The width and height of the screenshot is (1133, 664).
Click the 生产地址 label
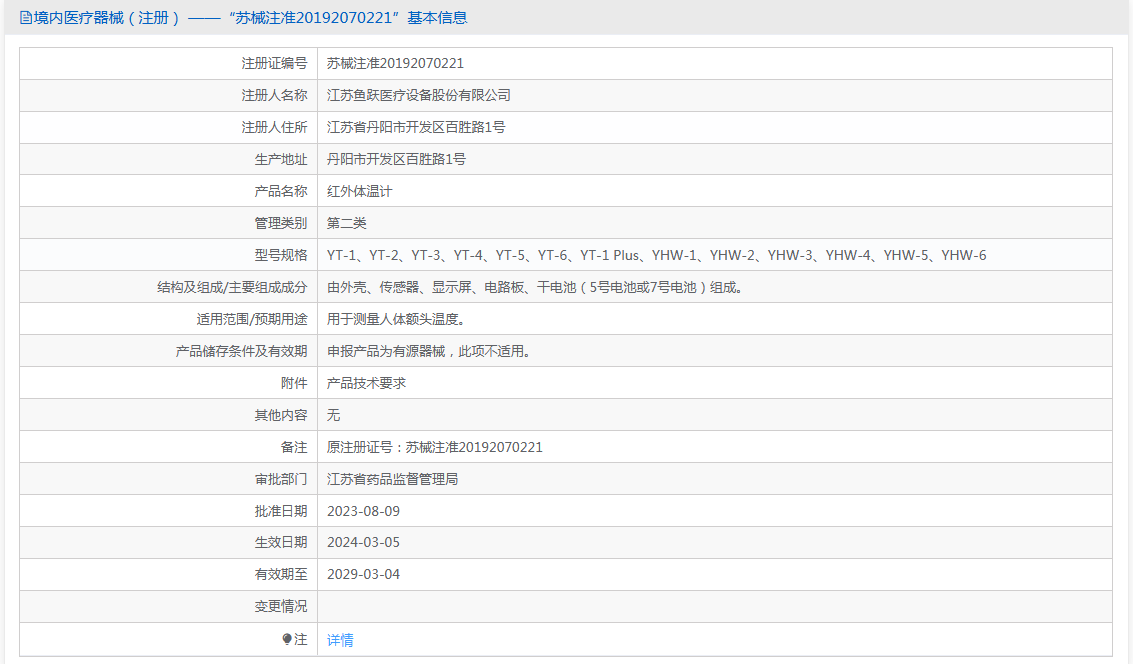click(x=281, y=159)
